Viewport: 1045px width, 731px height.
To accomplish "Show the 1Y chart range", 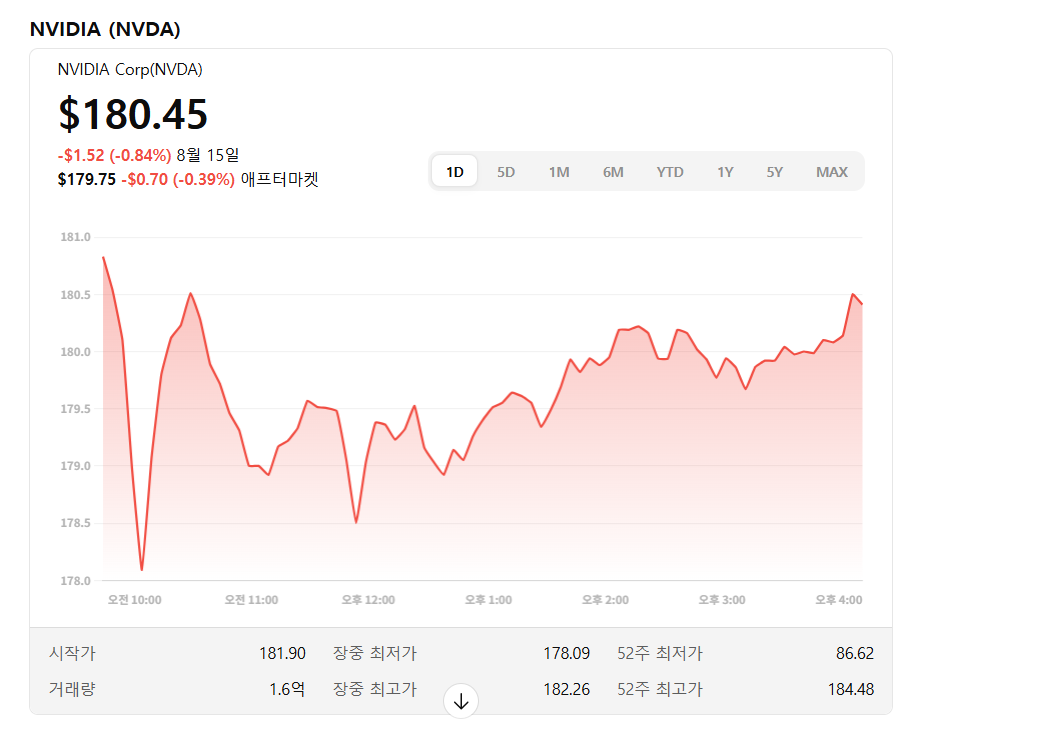I will point(725,172).
